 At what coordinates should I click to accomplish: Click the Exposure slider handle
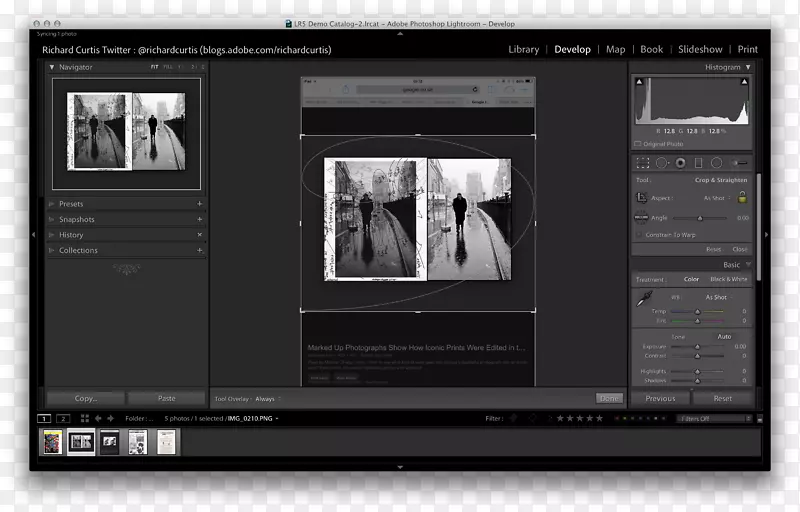click(698, 346)
